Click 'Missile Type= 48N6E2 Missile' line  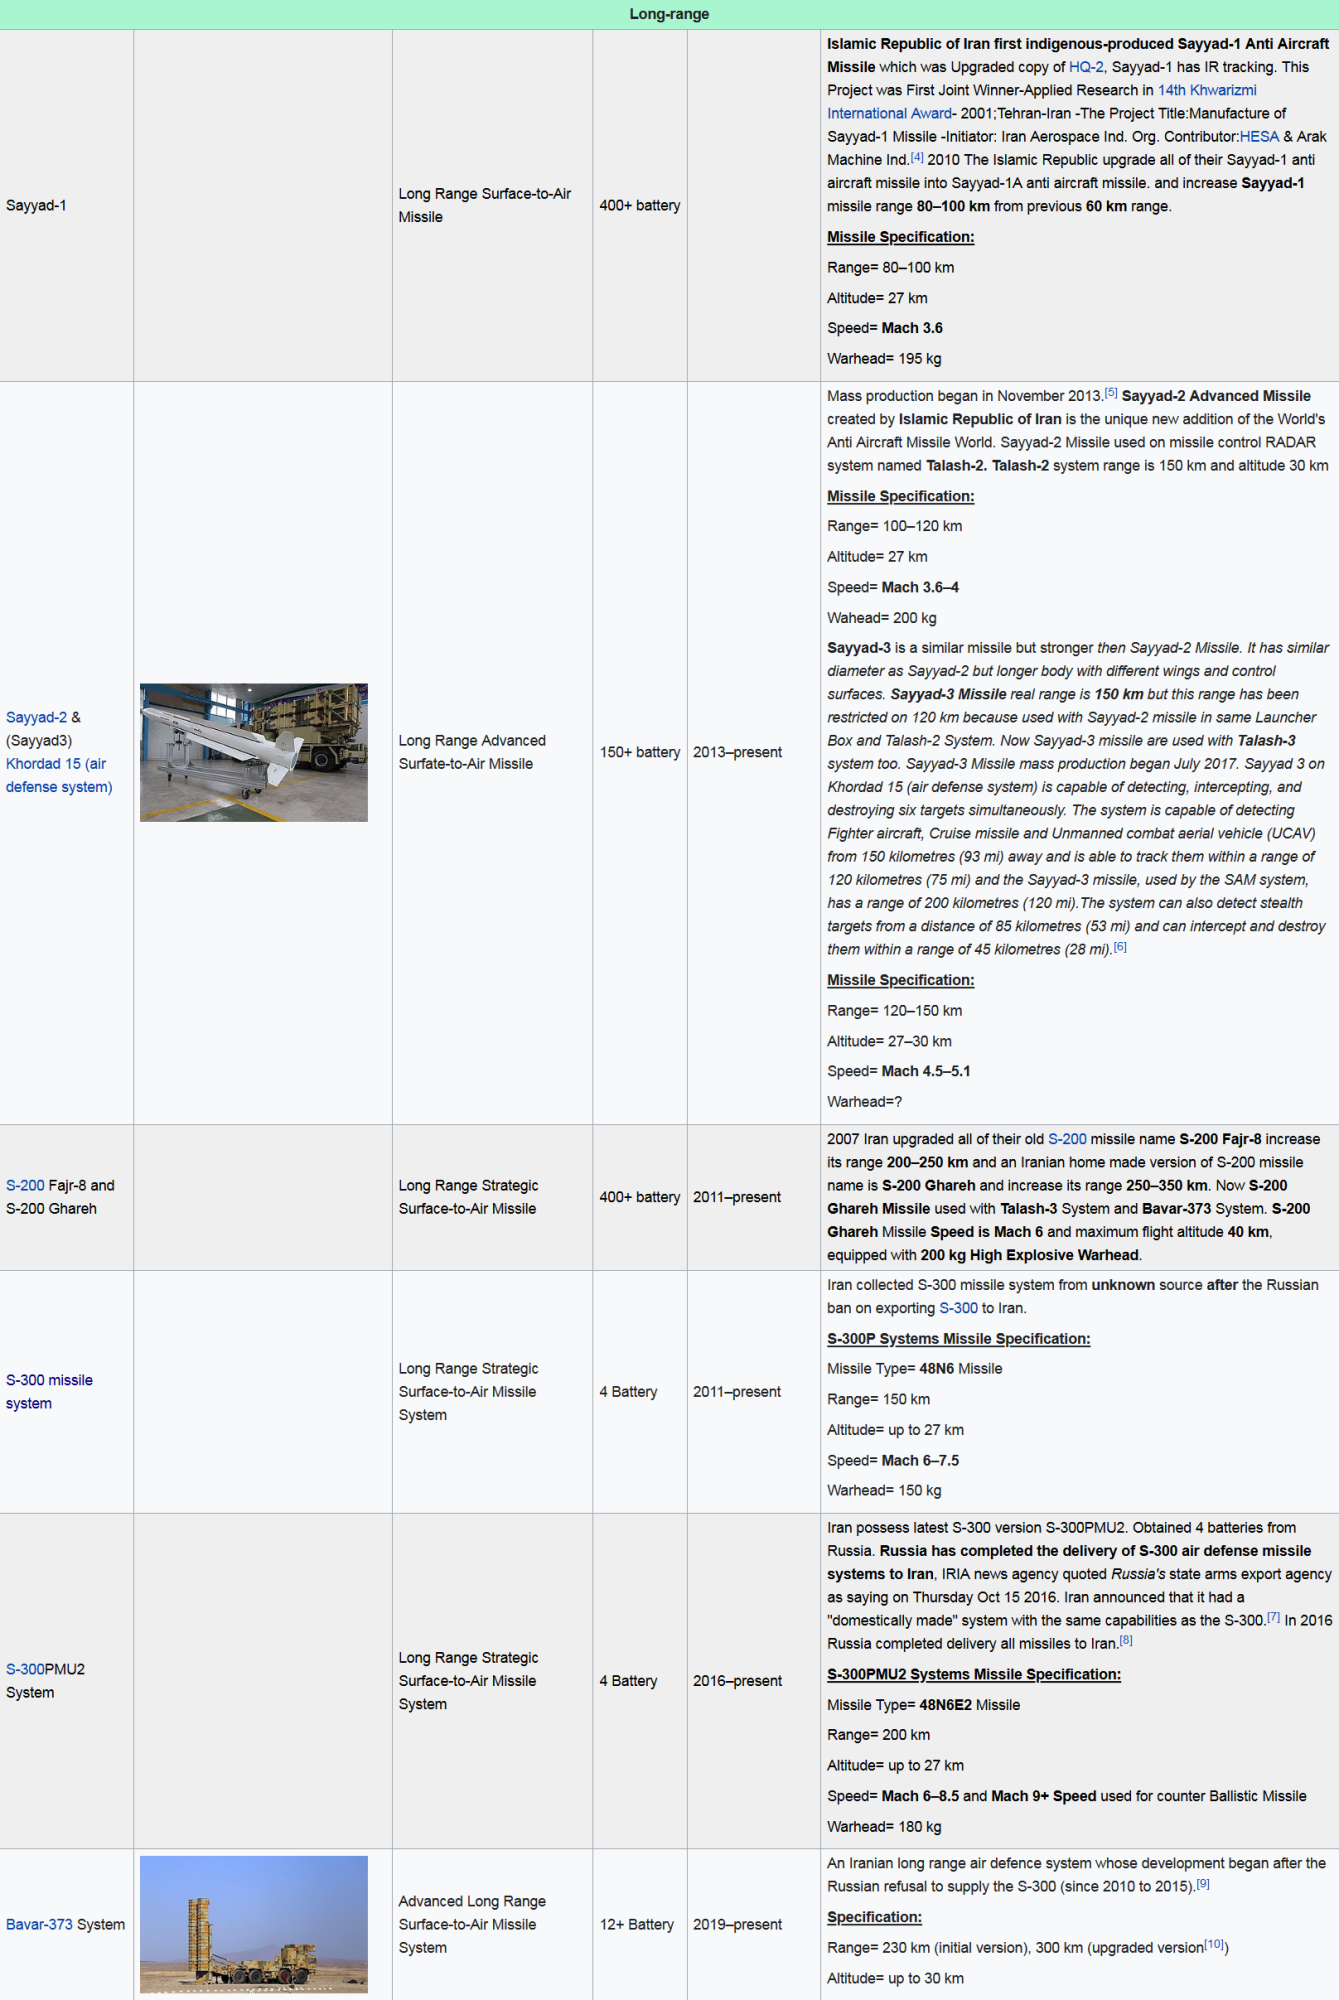(x=923, y=1705)
